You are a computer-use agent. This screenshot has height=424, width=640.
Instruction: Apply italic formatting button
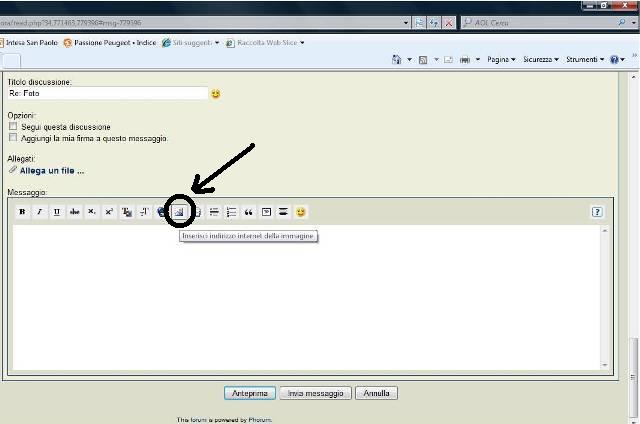point(40,212)
